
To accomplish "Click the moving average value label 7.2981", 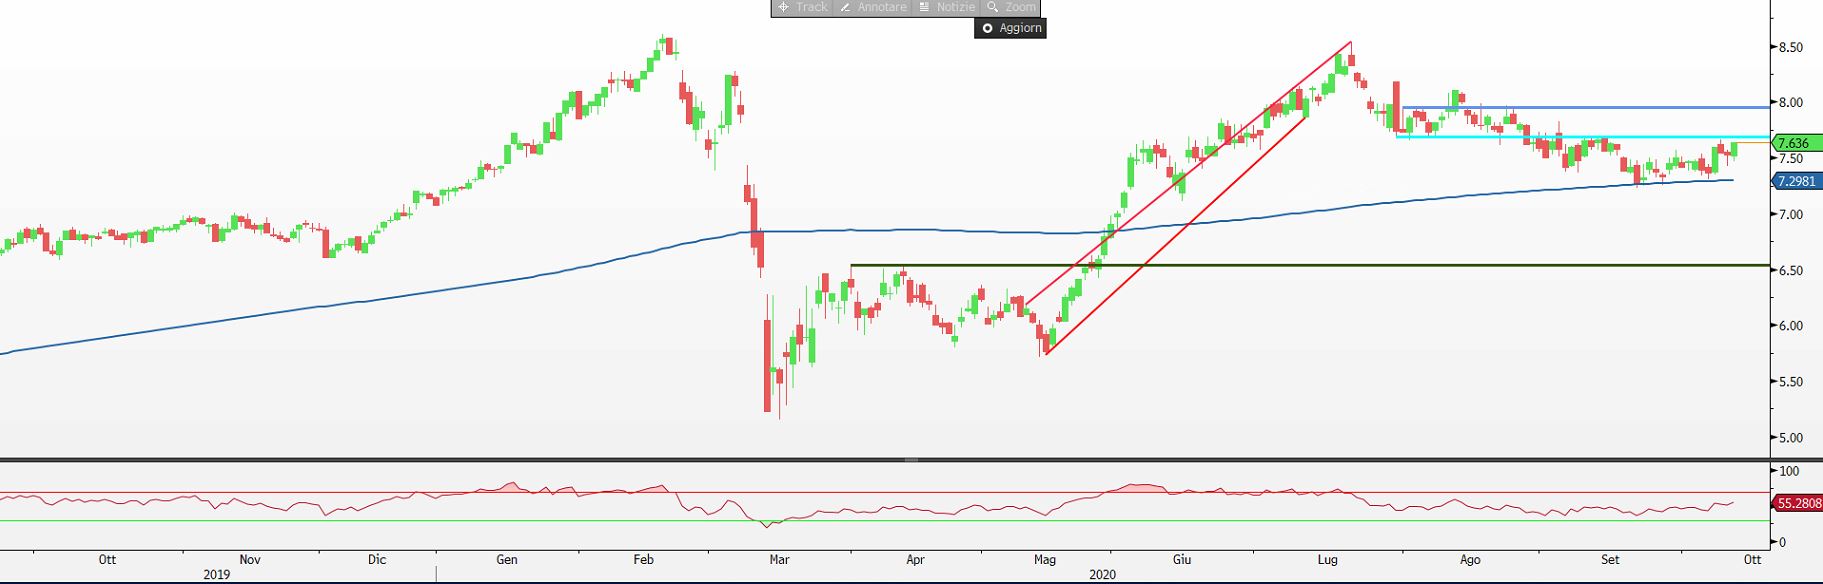I will (x=1797, y=181).
